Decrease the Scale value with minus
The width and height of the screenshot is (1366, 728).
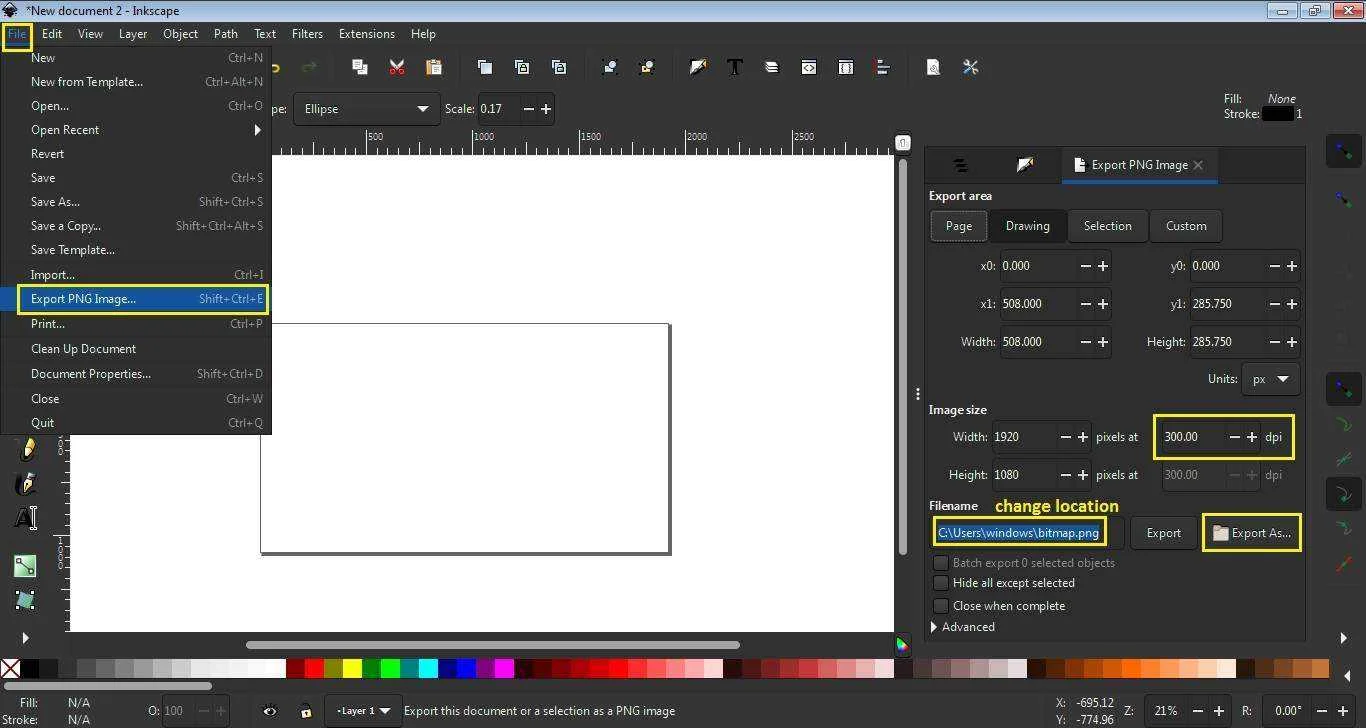click(x=529, y=109)
